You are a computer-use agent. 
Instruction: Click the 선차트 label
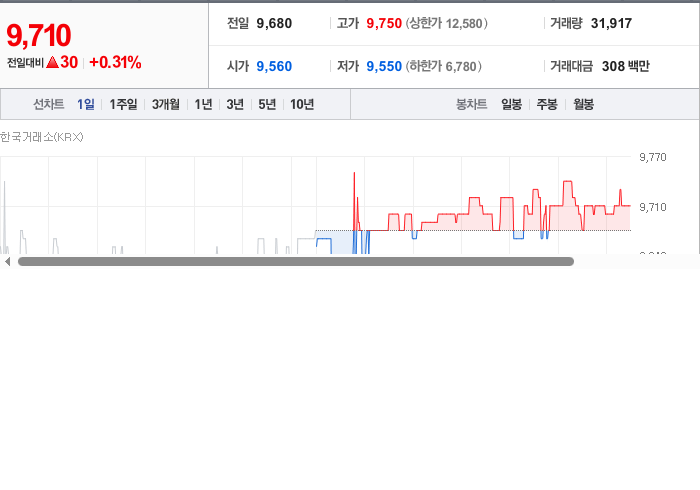tap(49, 104)
